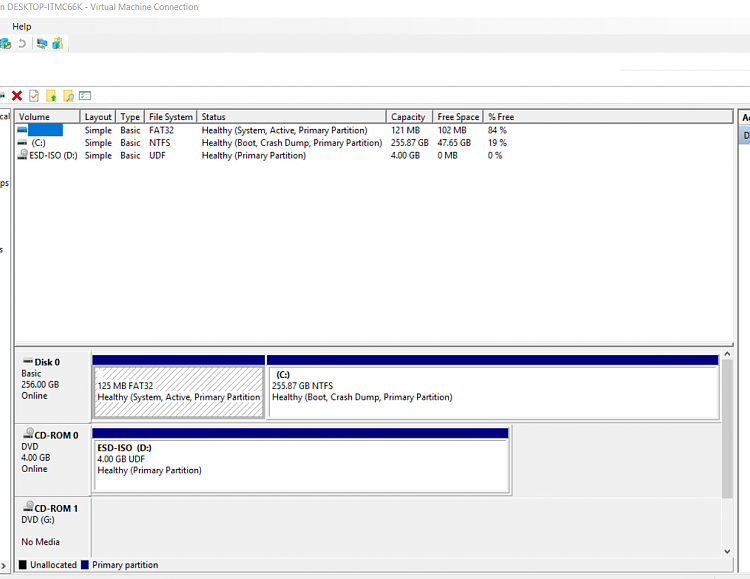
Task: Click the FAT32 file system cell
Action: pyautogui.click(x=161, y=130)
